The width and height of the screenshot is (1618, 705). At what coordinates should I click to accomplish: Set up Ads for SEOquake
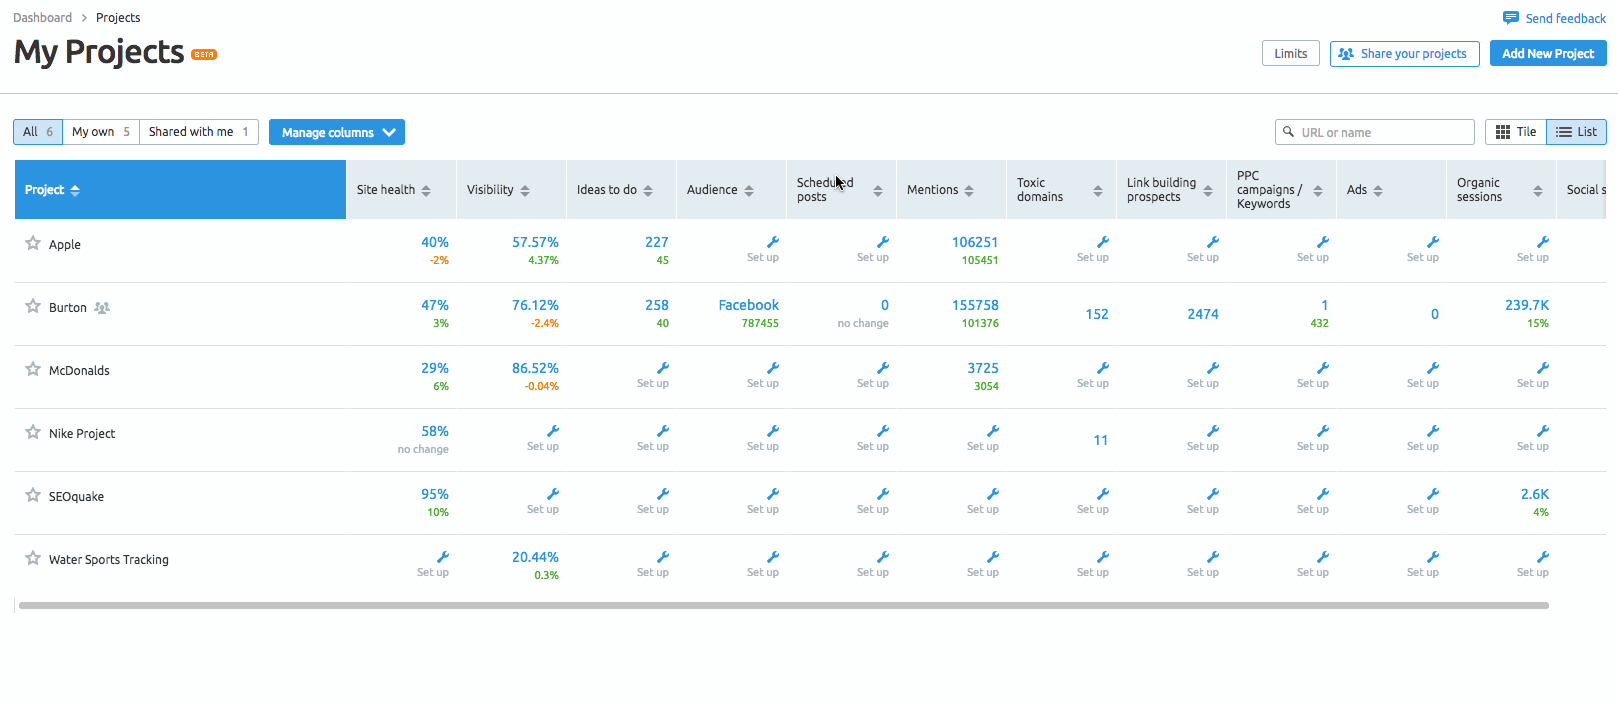[x=1423, y=501]
